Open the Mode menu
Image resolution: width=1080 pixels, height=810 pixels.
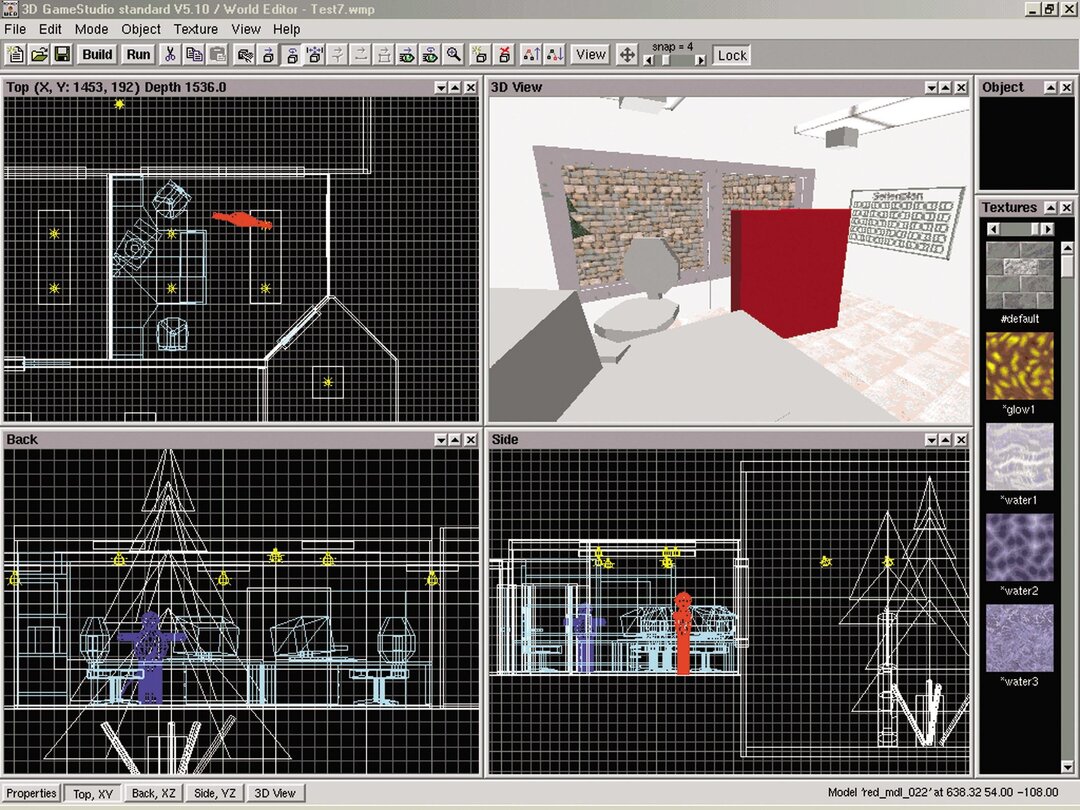[x=92, y=30]
